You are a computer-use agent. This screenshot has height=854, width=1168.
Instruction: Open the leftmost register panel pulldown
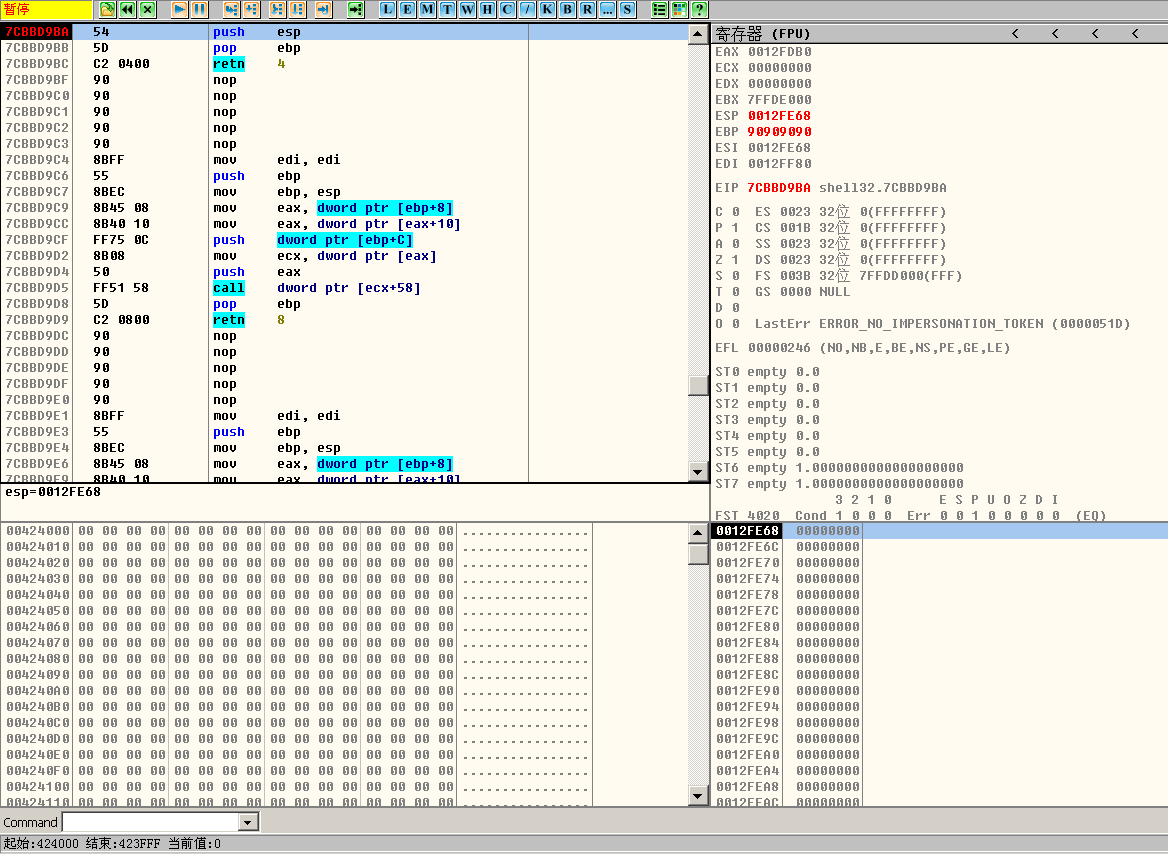tap(1014, 33)
